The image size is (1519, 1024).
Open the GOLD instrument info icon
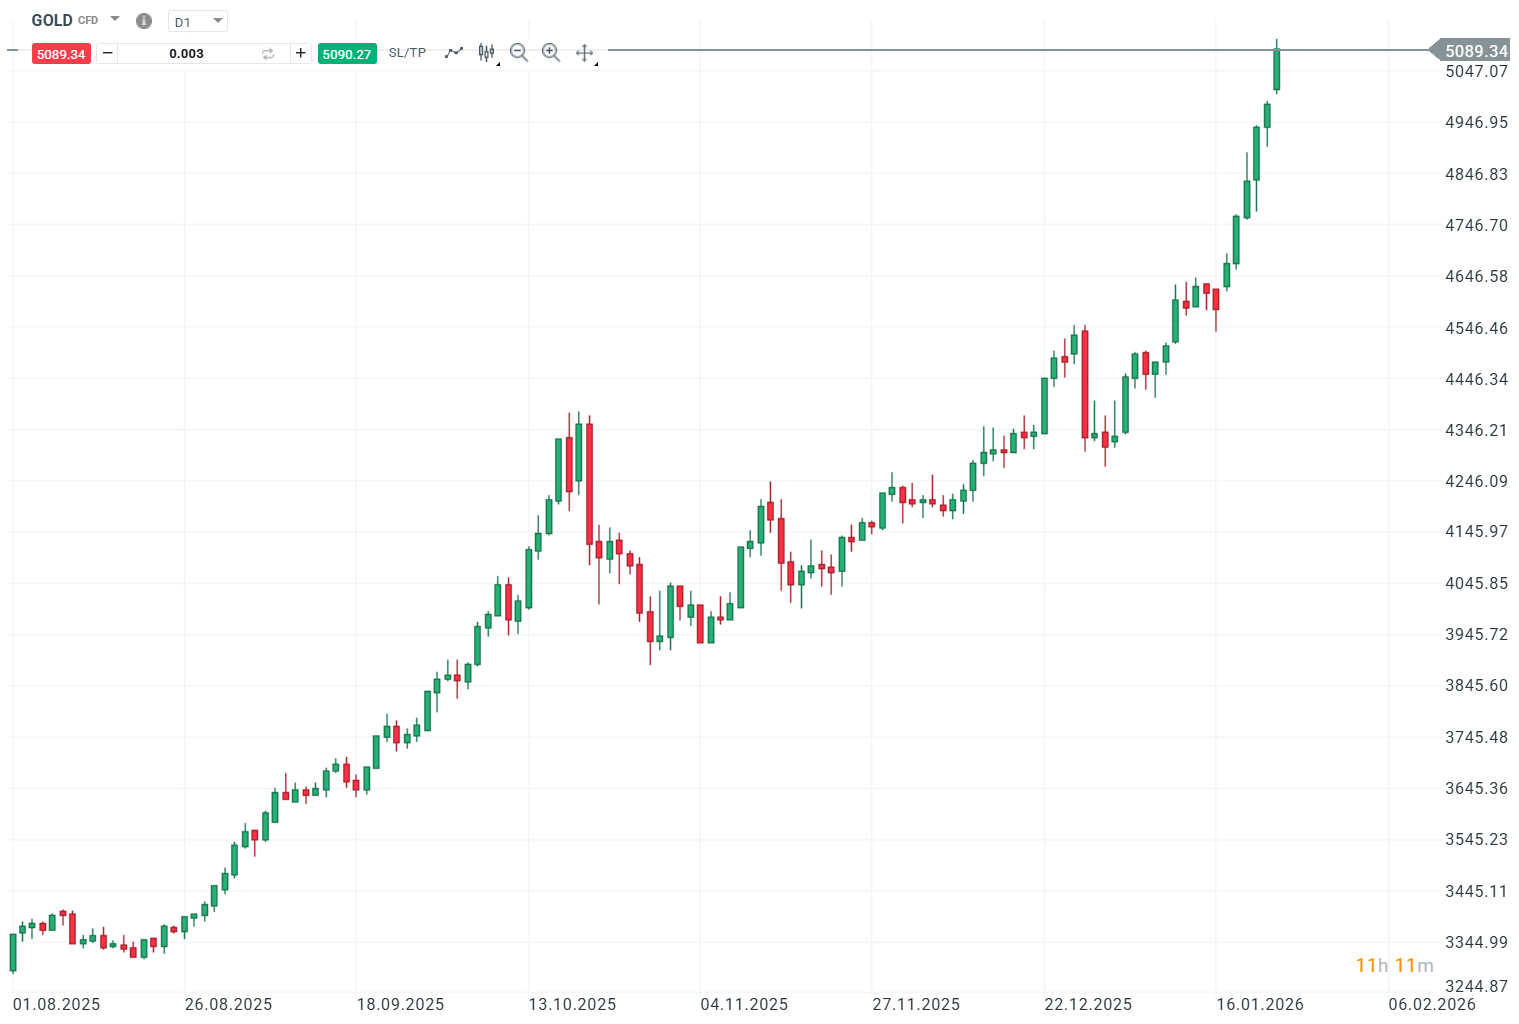[x=144, y=21]
